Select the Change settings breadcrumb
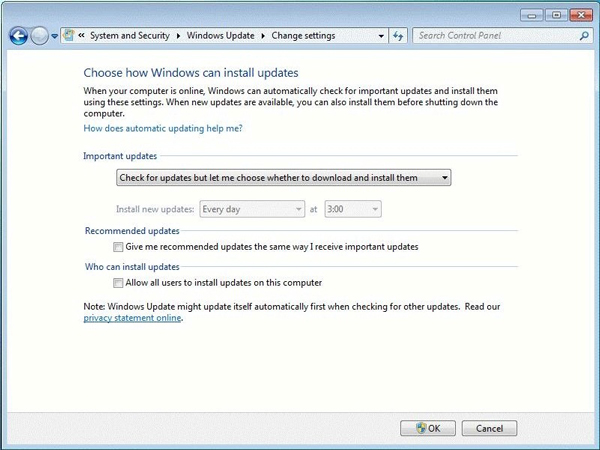Screen dimensions: 600x450 303,36
